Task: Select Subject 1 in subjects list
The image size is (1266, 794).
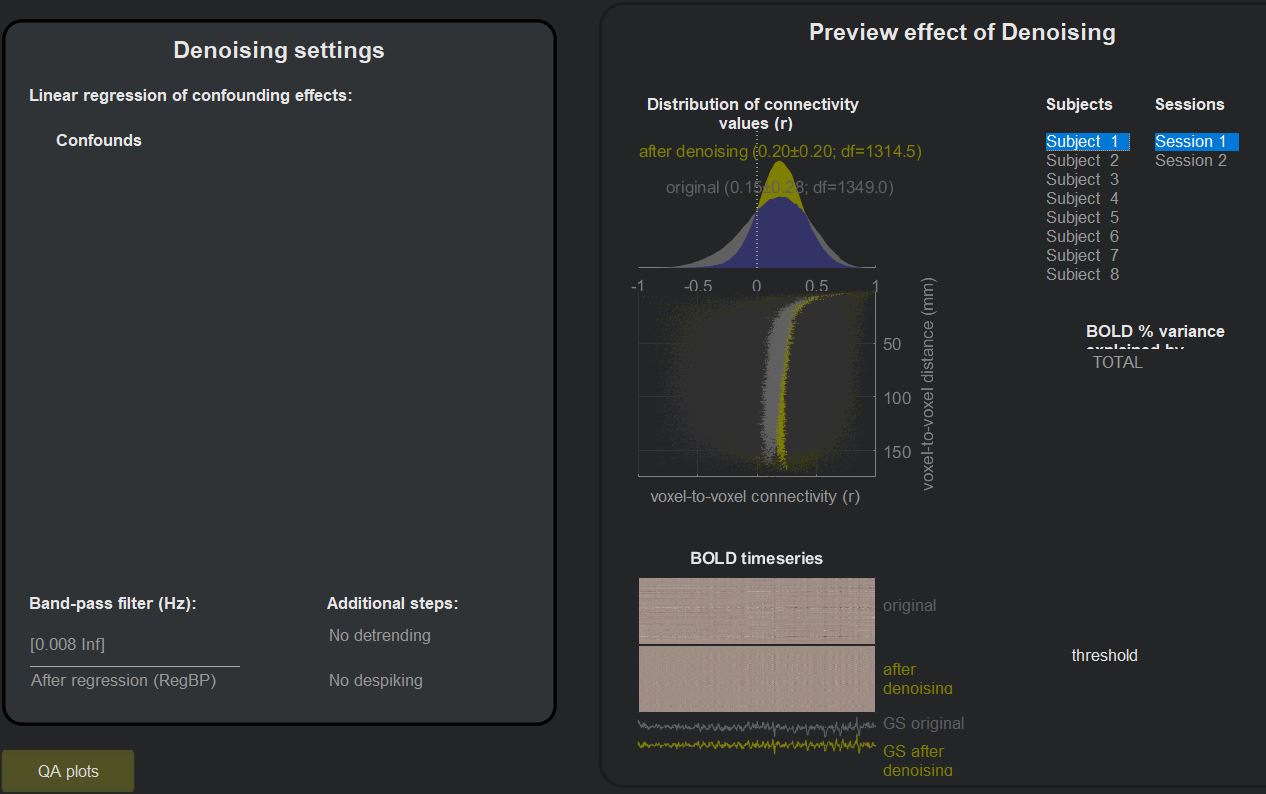Action: (1083, 142)
